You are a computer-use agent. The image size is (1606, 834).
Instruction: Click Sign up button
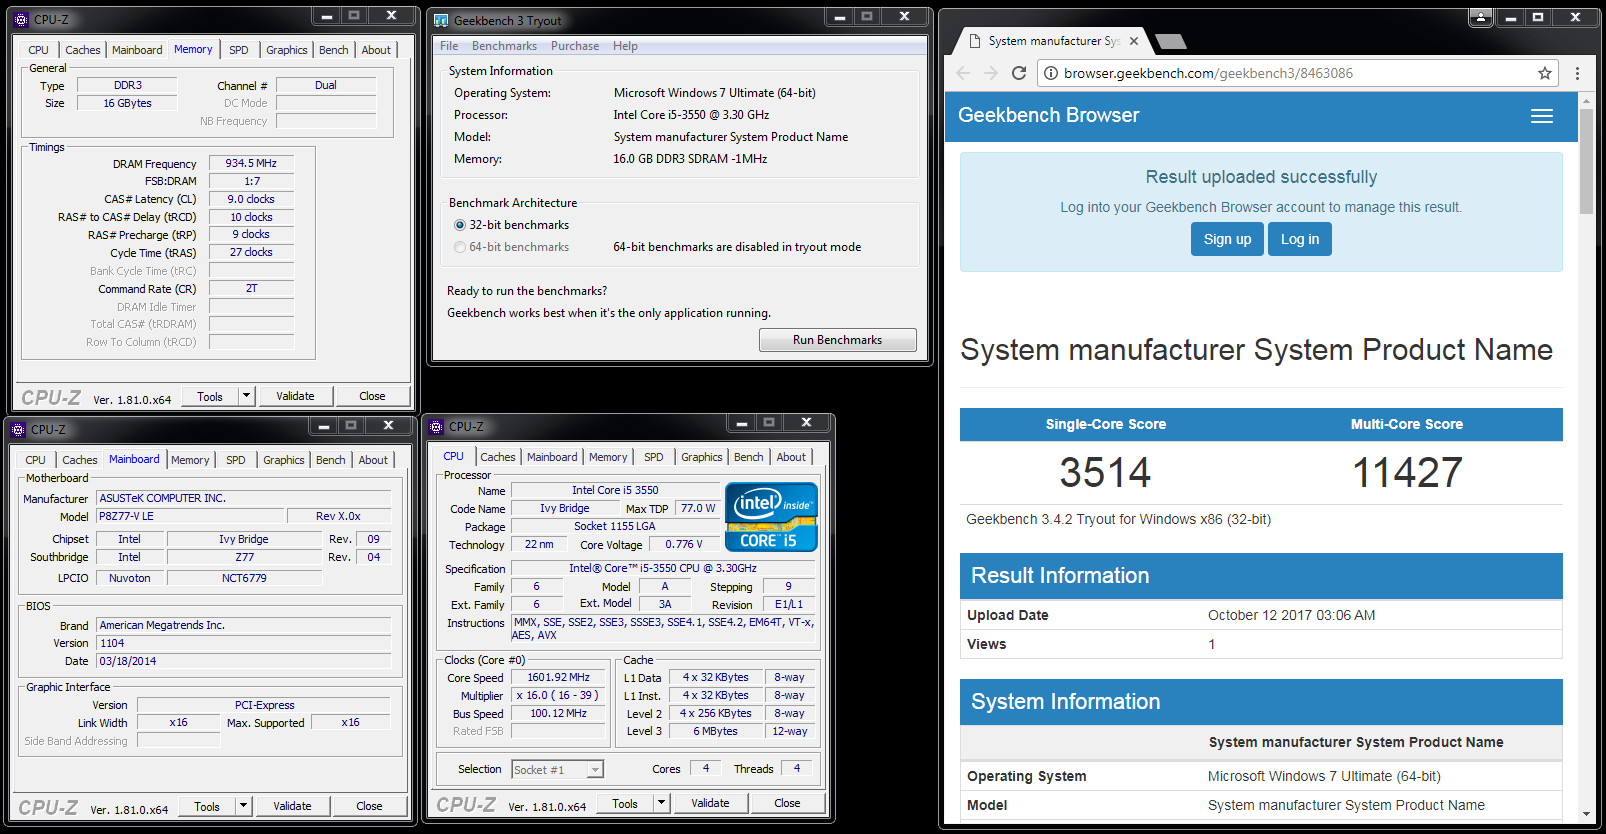click(x=1227, y=239)
